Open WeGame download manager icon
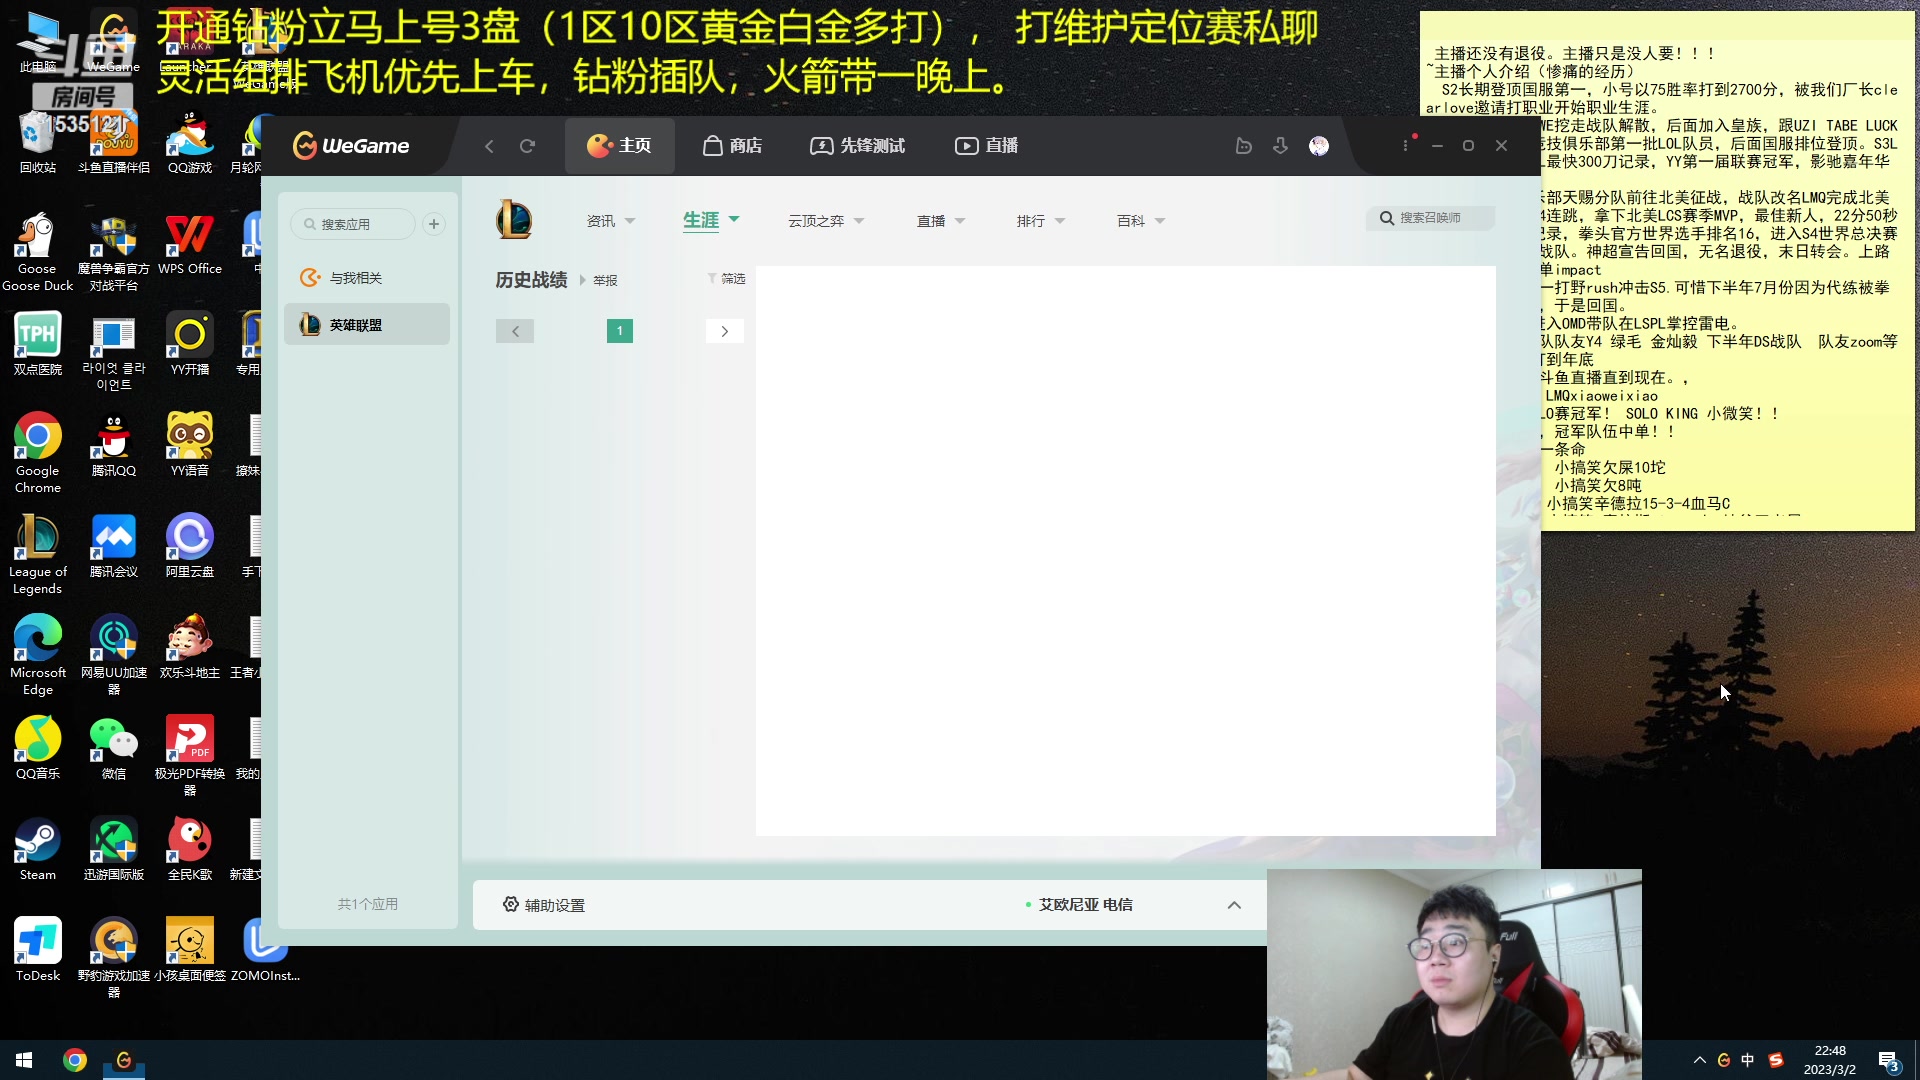 click(x=1280, y=146)
